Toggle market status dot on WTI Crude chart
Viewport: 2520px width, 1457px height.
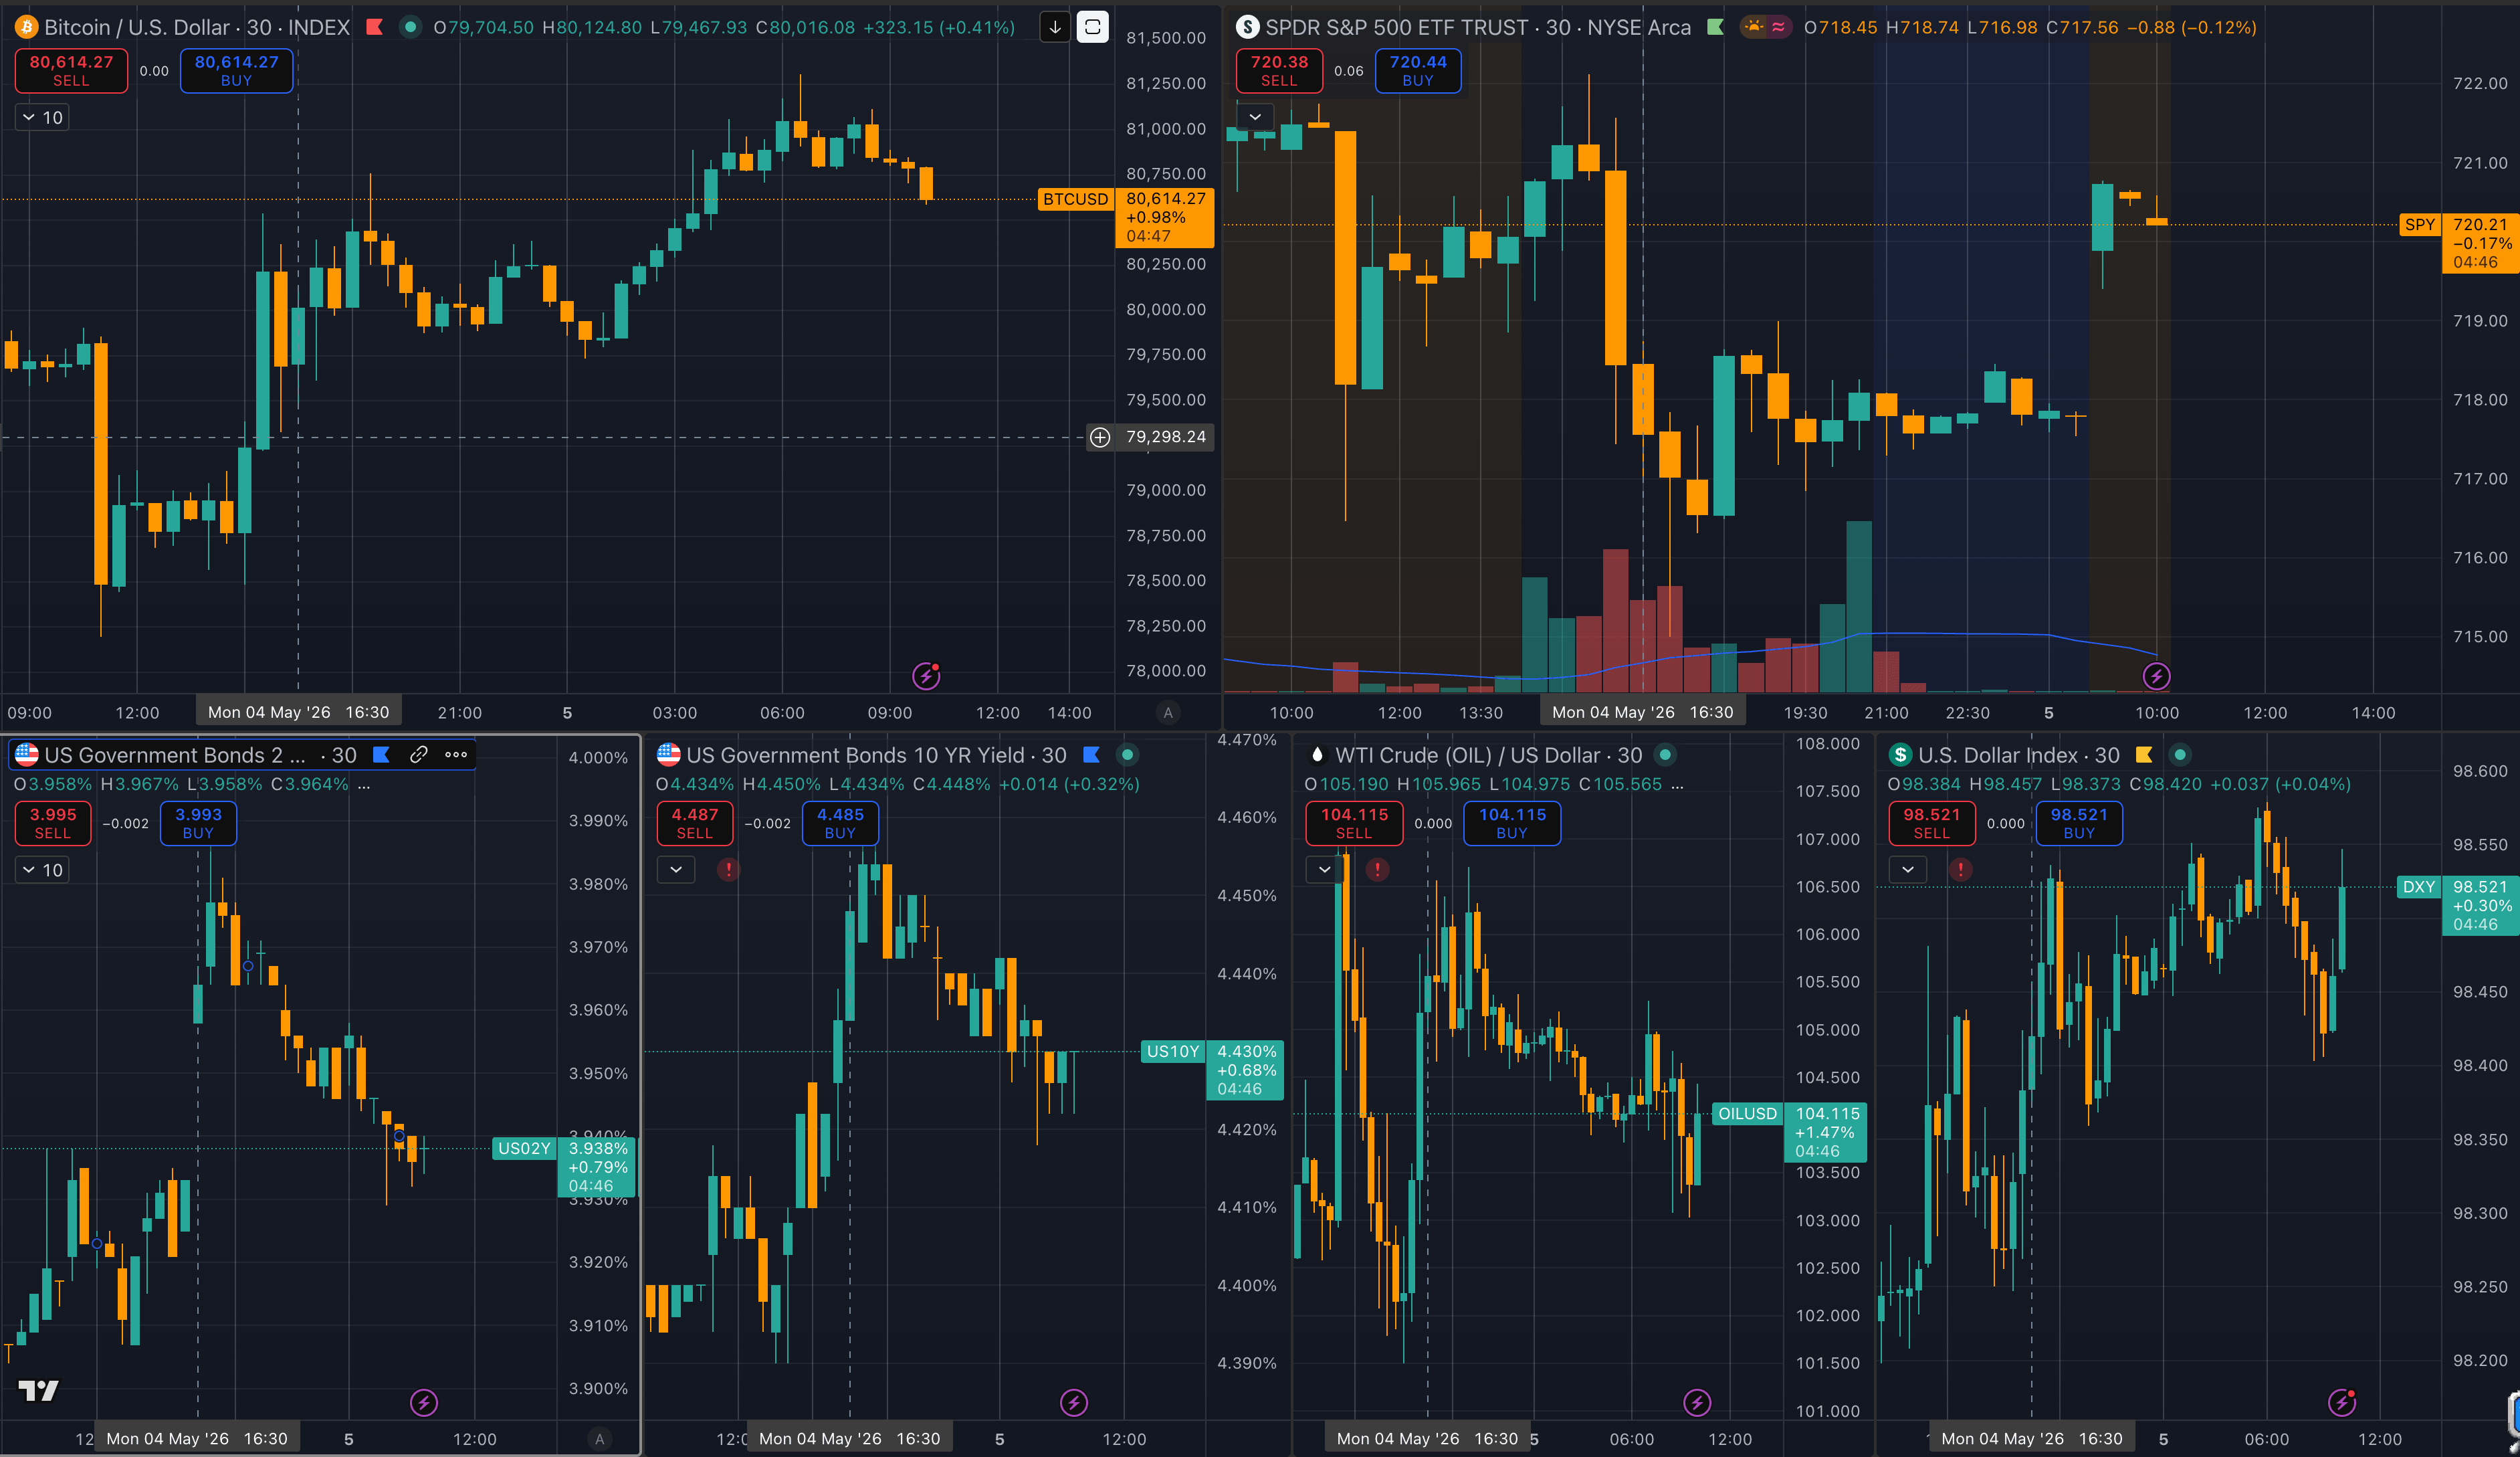pos(1665,755)
